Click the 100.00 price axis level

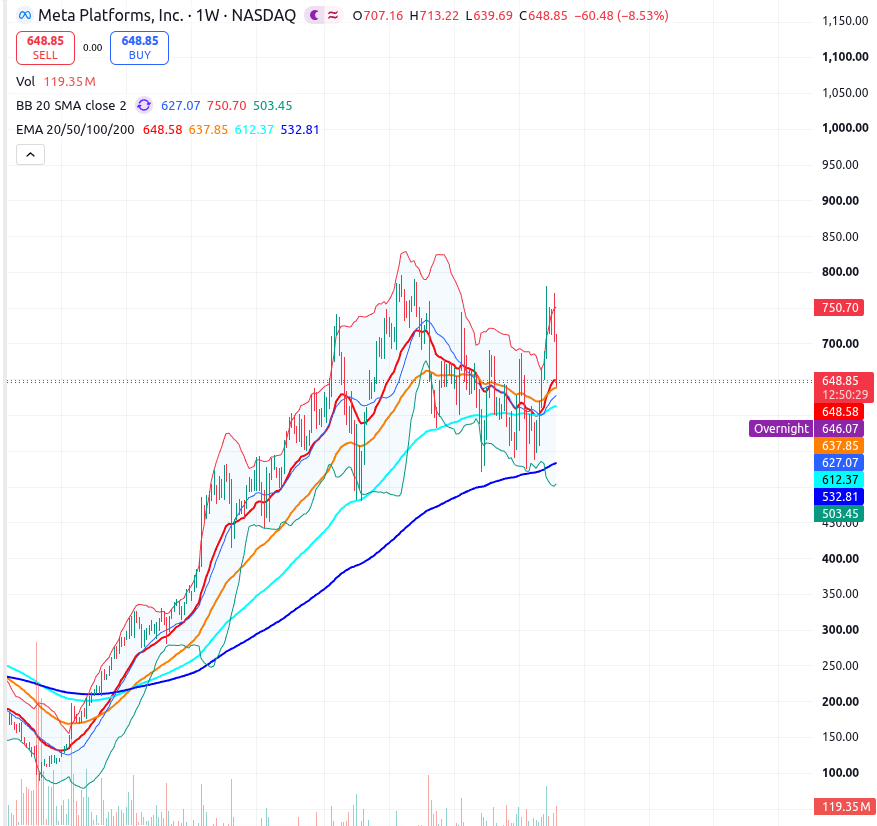[x=840, y=772]
